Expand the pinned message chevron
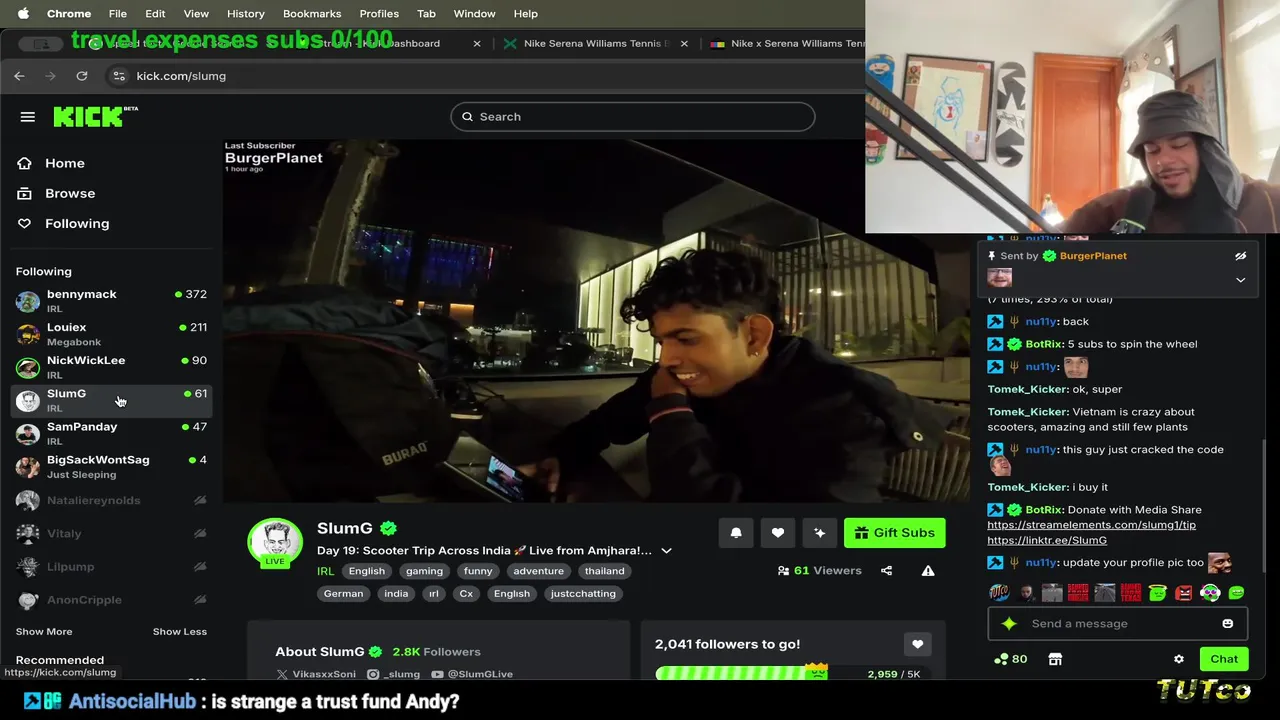 point(1240,280)
